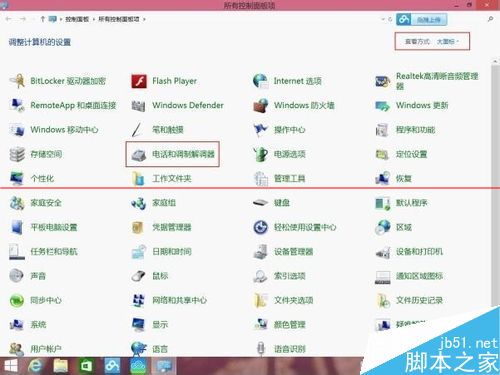
Task: Click 通知区域图标 link text
Action: click(419, 276)
